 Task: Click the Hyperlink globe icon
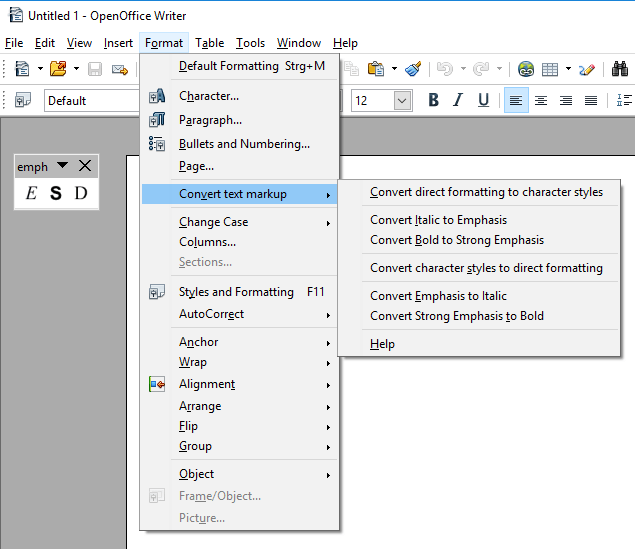[526, 69]
